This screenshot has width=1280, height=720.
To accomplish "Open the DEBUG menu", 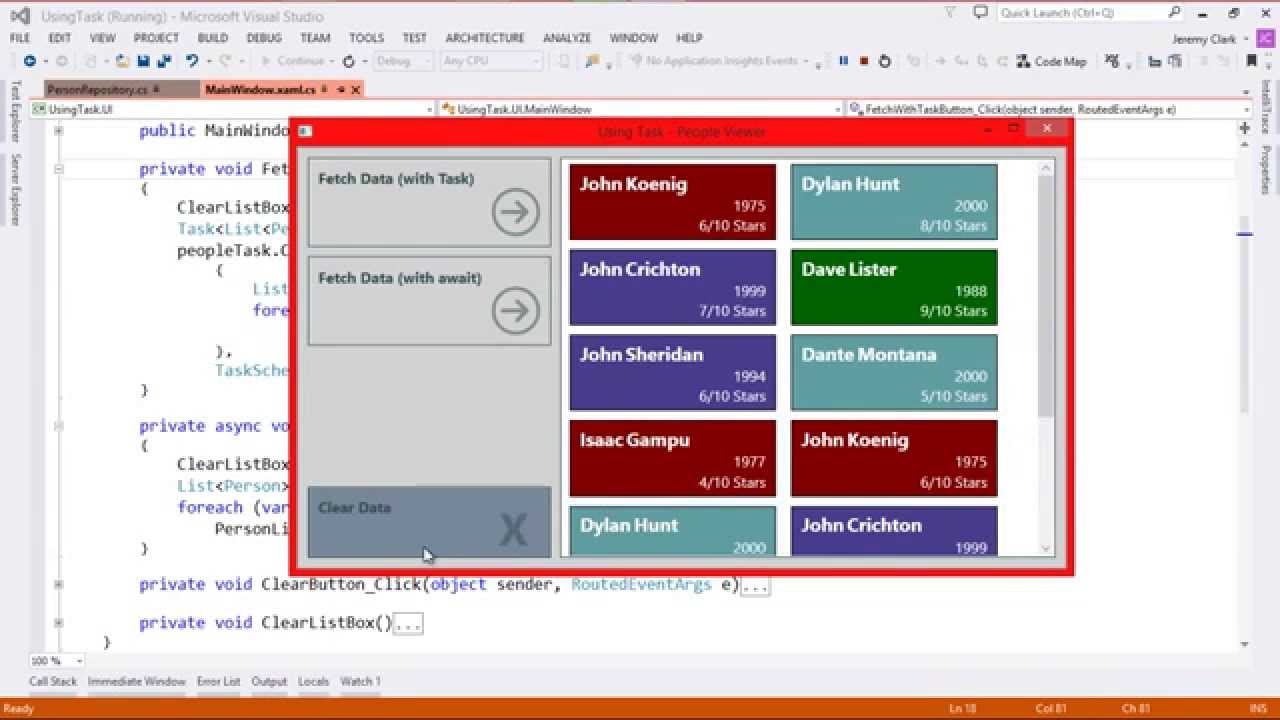I will point(264,38).
